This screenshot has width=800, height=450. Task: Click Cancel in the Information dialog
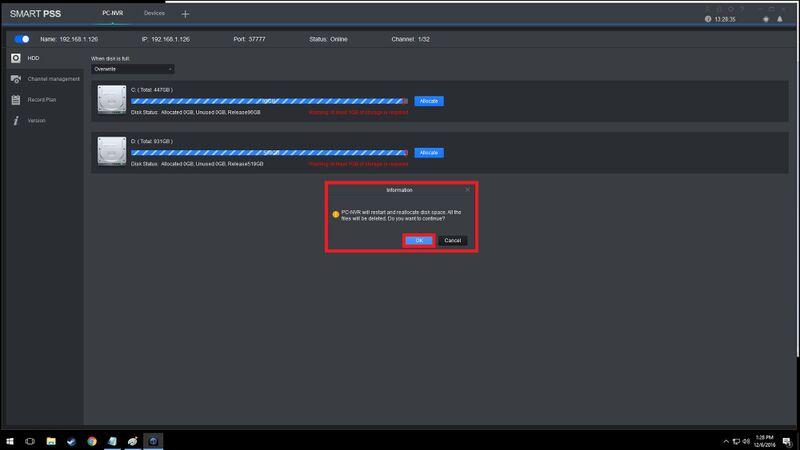(453, 240)
